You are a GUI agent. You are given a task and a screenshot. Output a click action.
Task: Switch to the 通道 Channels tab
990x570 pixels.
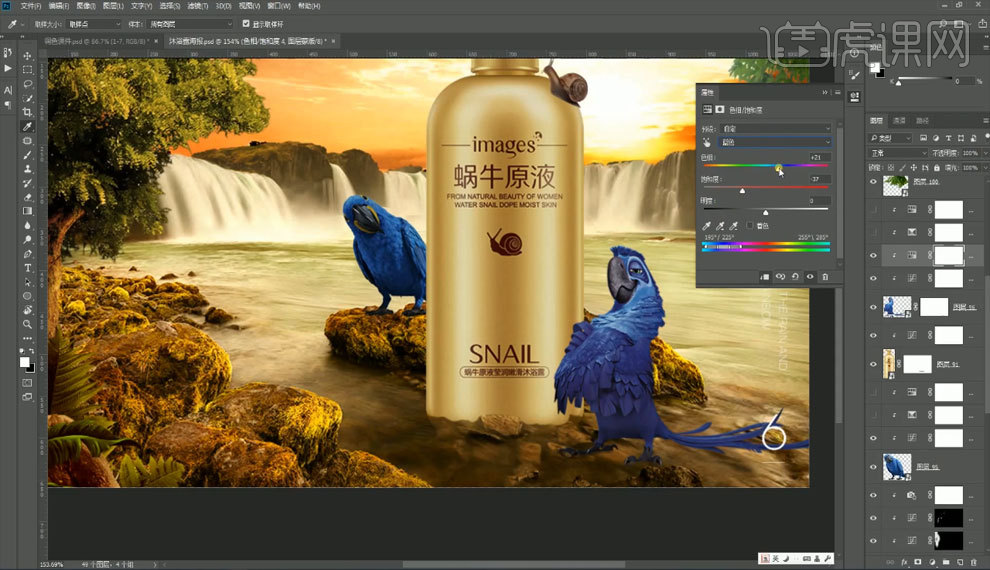(x=900, y=120)
